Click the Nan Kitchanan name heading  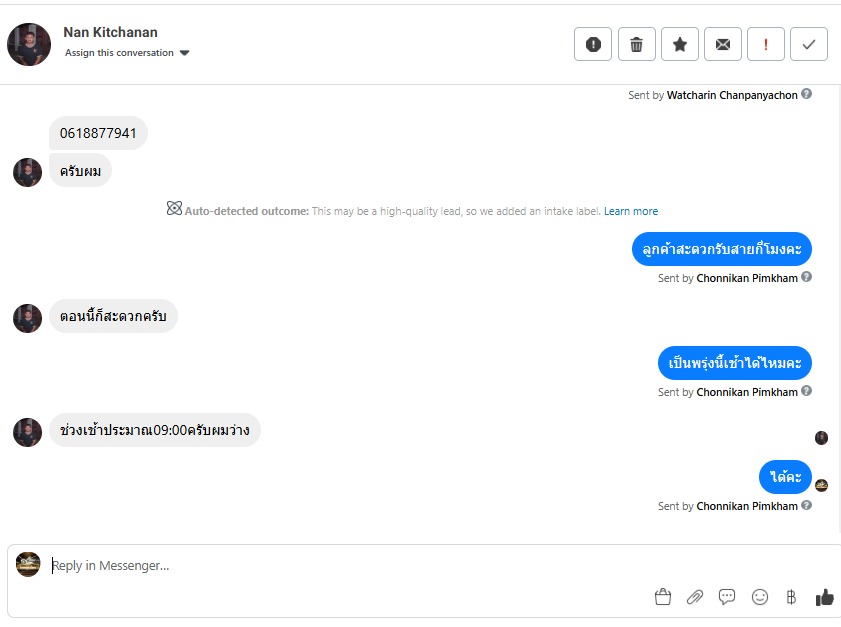(x=110, y=33)
